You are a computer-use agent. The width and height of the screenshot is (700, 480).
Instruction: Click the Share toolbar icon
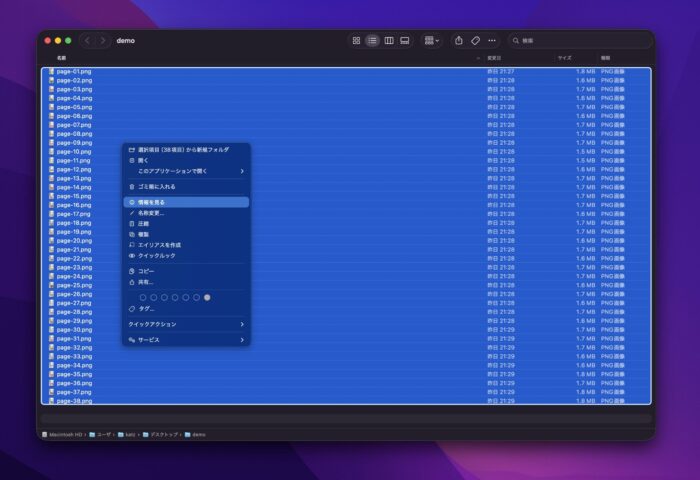click(459, 41)
